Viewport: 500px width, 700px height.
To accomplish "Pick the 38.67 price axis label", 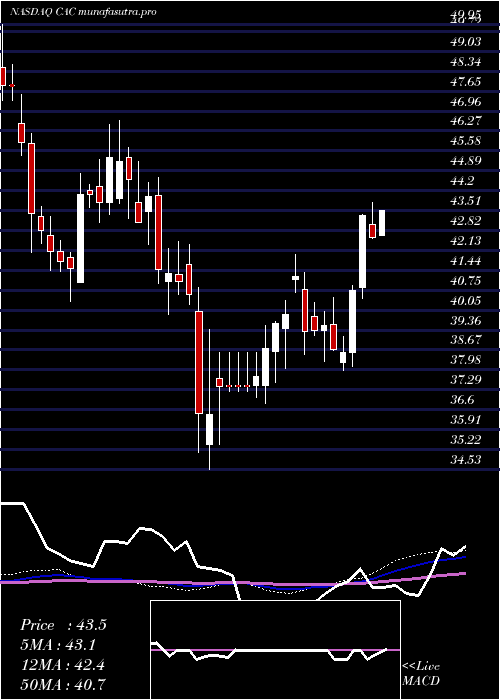I will pyautogui.click(x=466, y=340).
